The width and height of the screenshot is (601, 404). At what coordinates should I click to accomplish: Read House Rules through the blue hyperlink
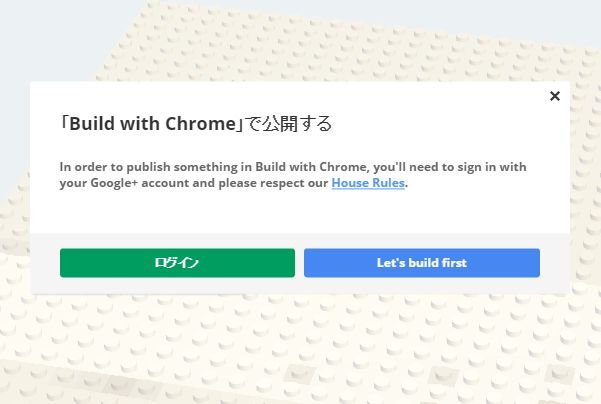368,183
